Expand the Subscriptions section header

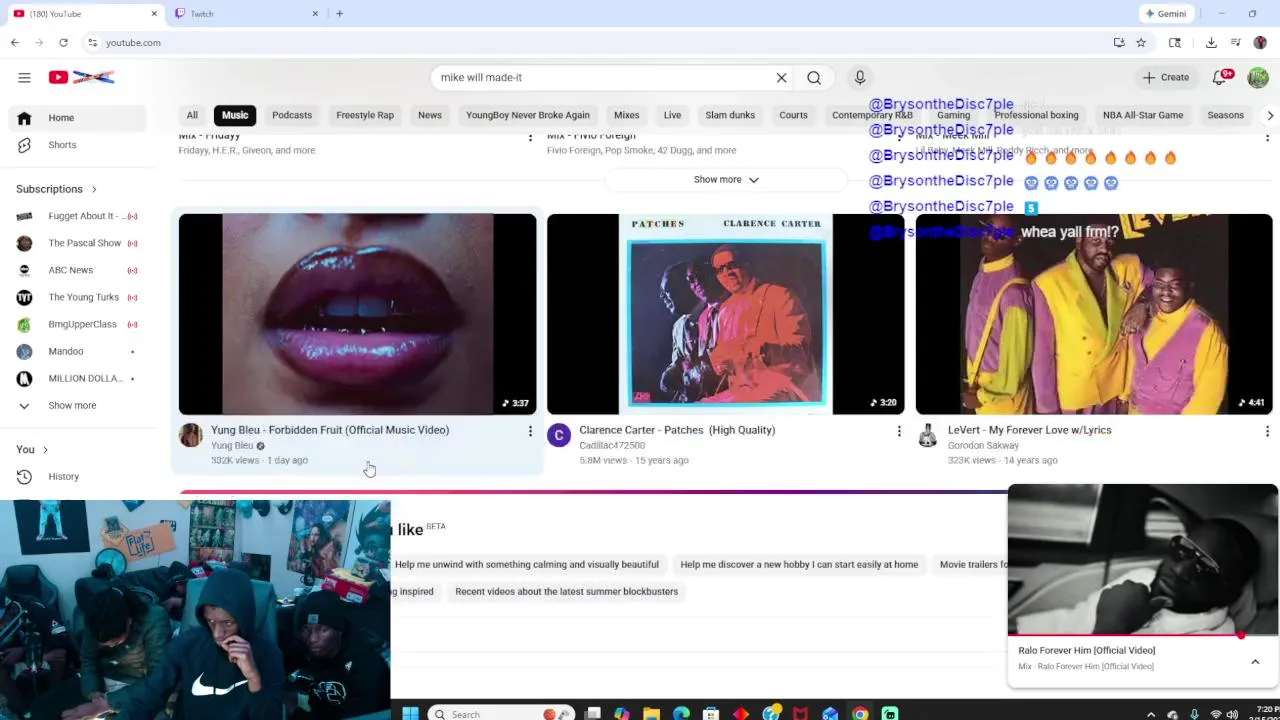pyautogui.click(x=56, y=189)
